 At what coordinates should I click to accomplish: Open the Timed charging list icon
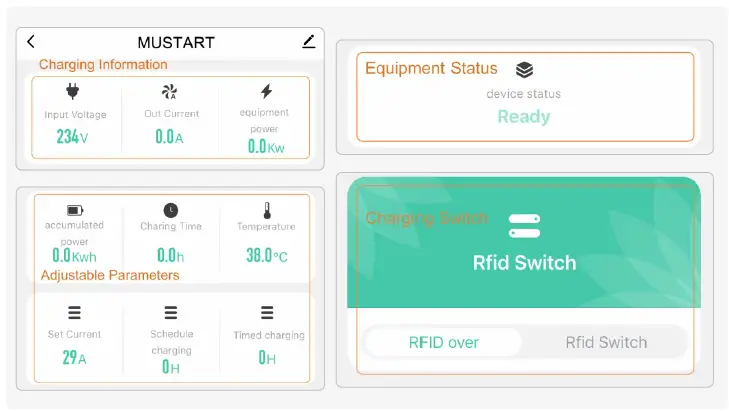267,312
